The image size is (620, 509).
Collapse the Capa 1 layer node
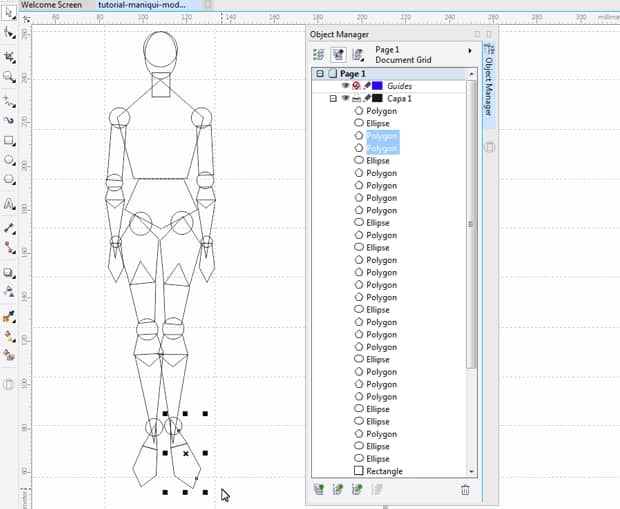pyautogui.click(x=333, y=99)
